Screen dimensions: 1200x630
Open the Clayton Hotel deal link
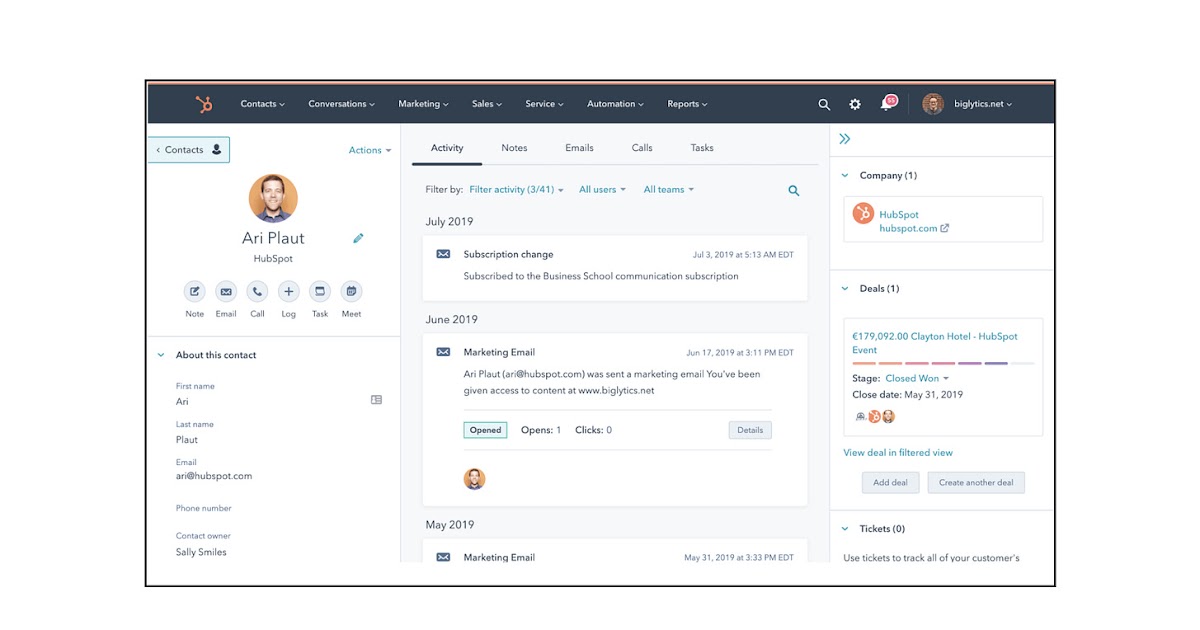click(x=935, y=343)
